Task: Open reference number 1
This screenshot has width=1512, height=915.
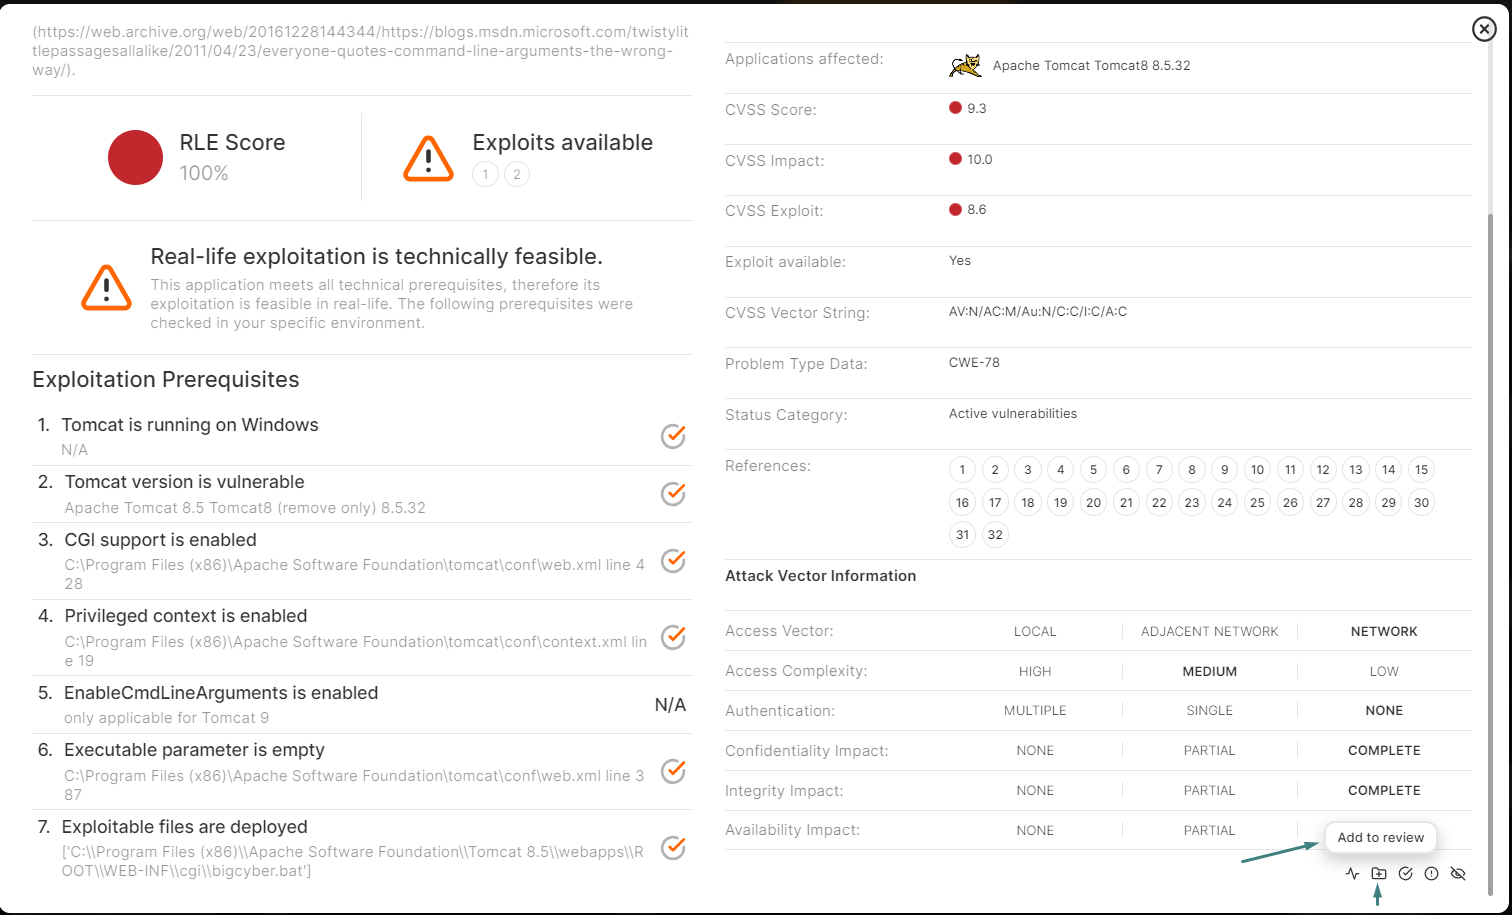Action: [x=962, y=470]
